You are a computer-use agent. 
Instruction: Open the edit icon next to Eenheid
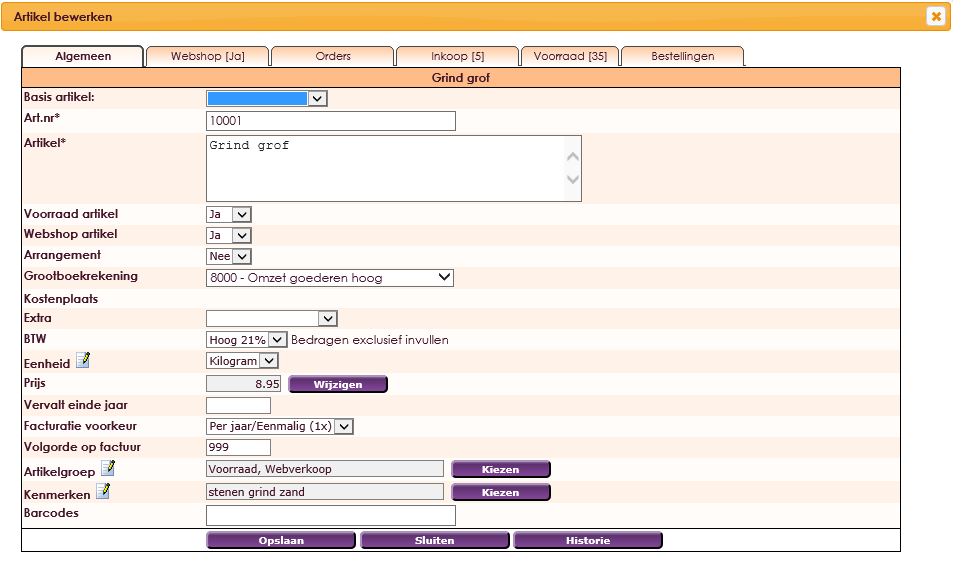pos(83,361)
